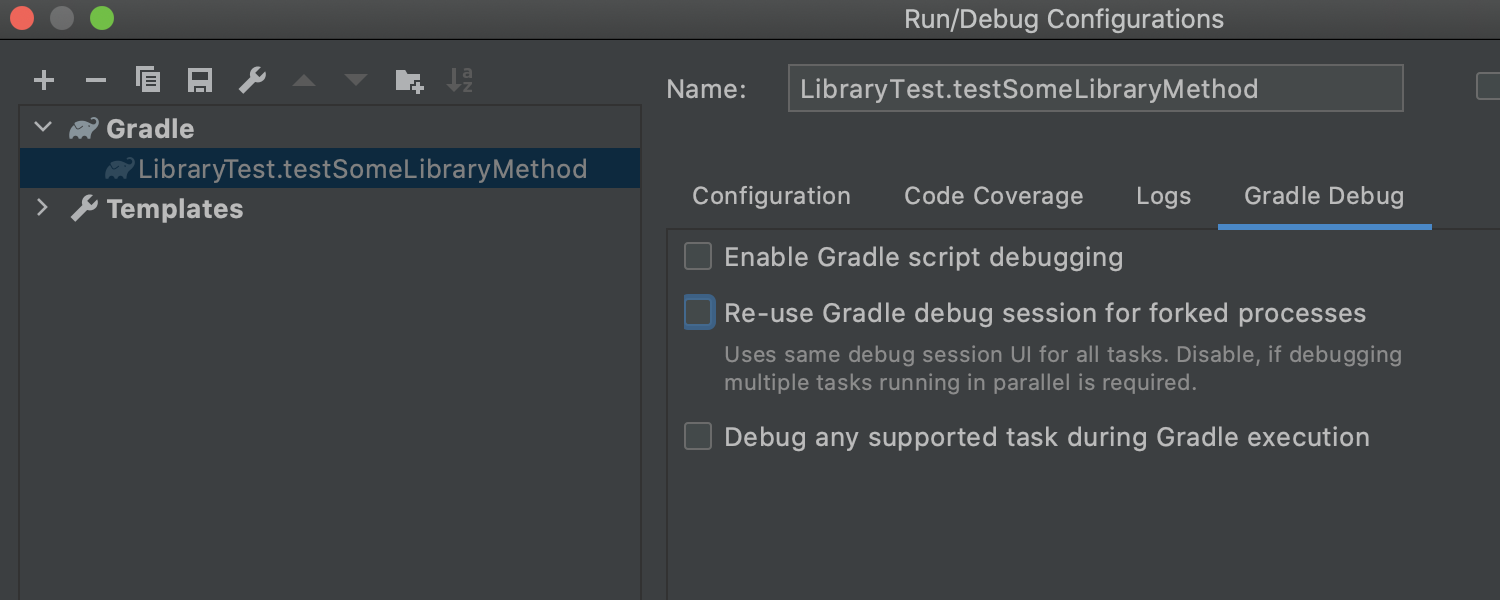Screen dimensions: 1500x600
Task: Click into the Name input field
Action: click(1096, 88)
